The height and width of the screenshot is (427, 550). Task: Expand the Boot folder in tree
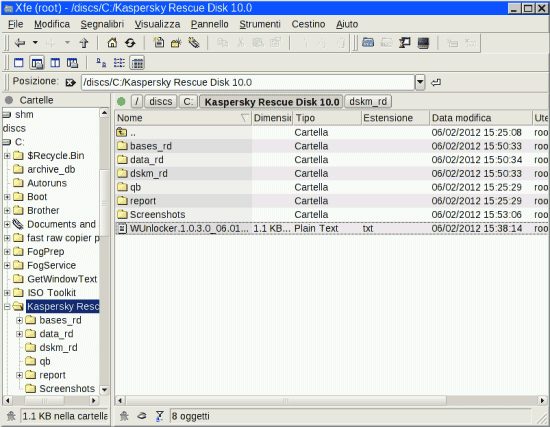7,197
